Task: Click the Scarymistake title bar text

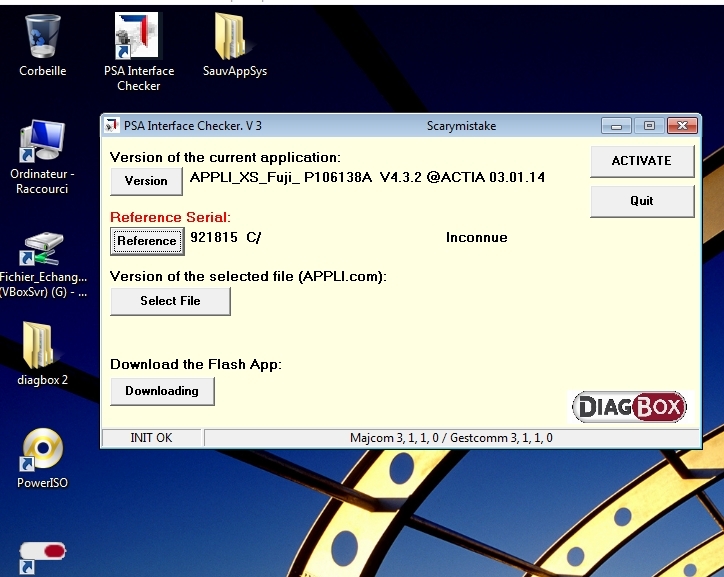Action: coord(461,126)
